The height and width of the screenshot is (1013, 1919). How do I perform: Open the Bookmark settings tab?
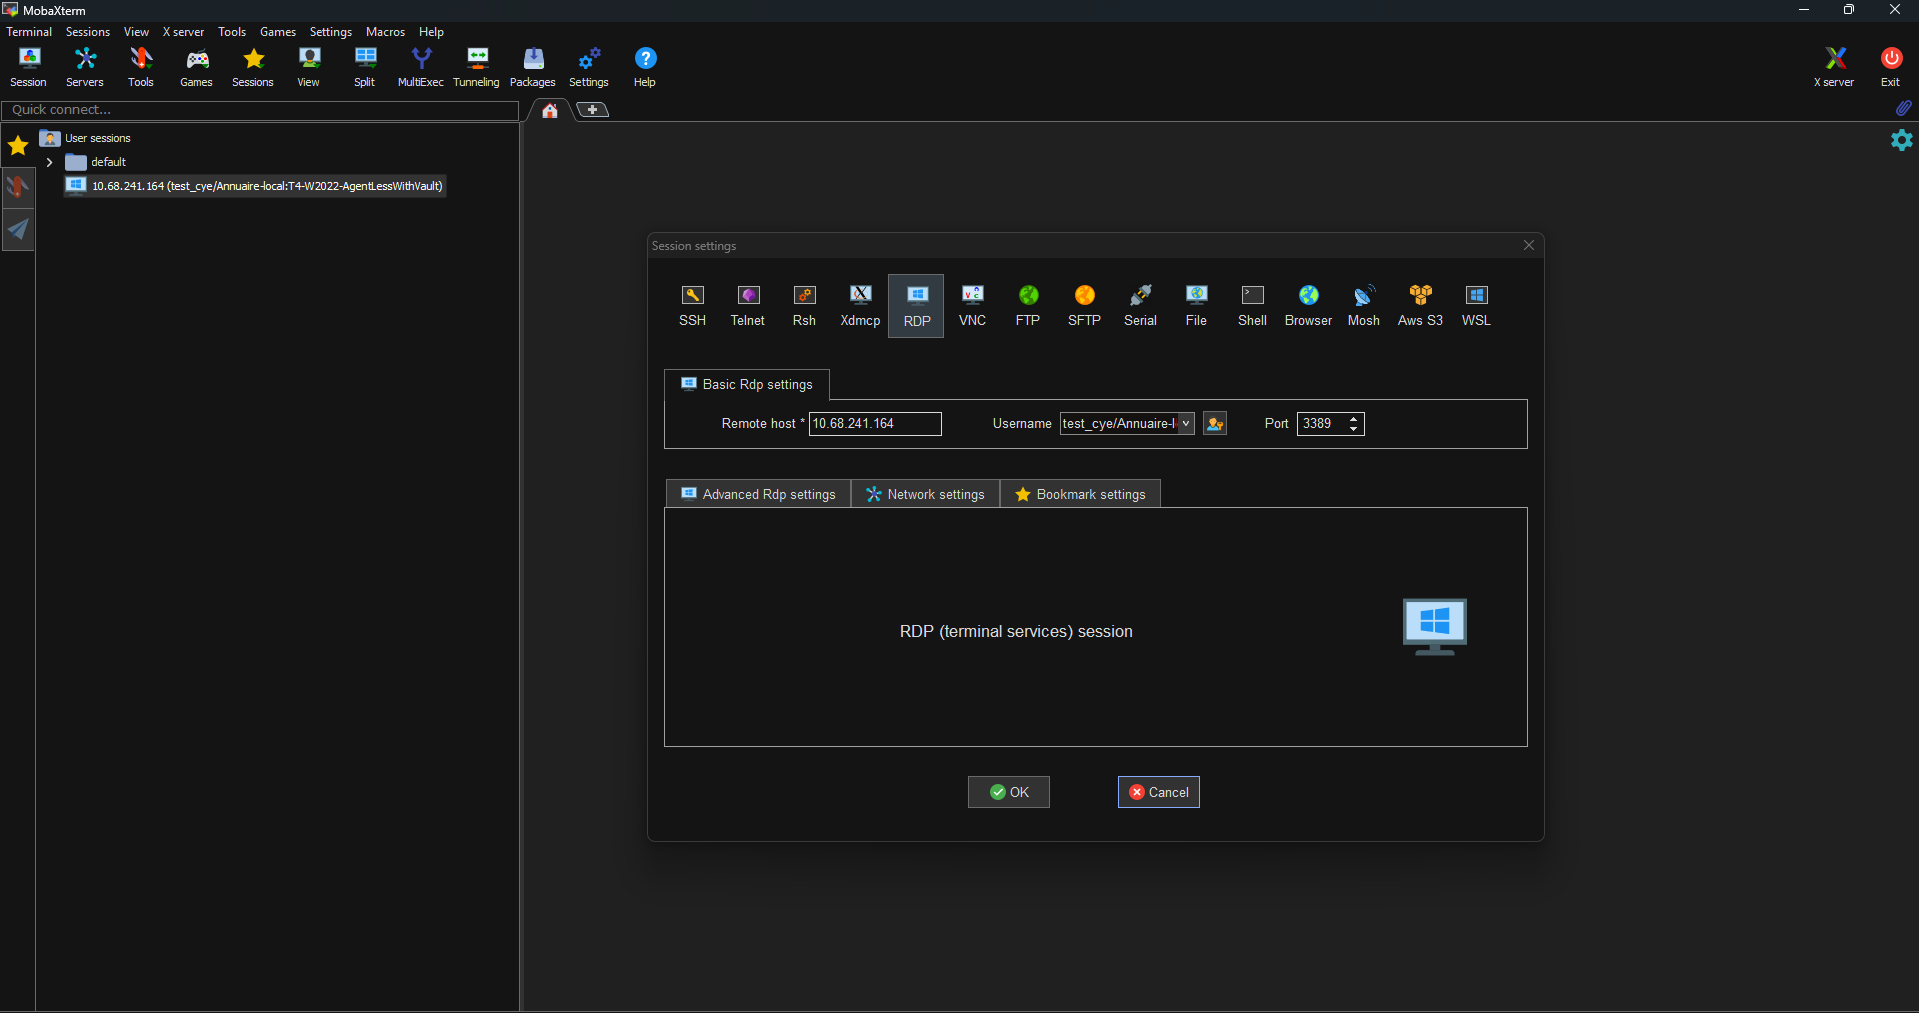coord(1080,494)
